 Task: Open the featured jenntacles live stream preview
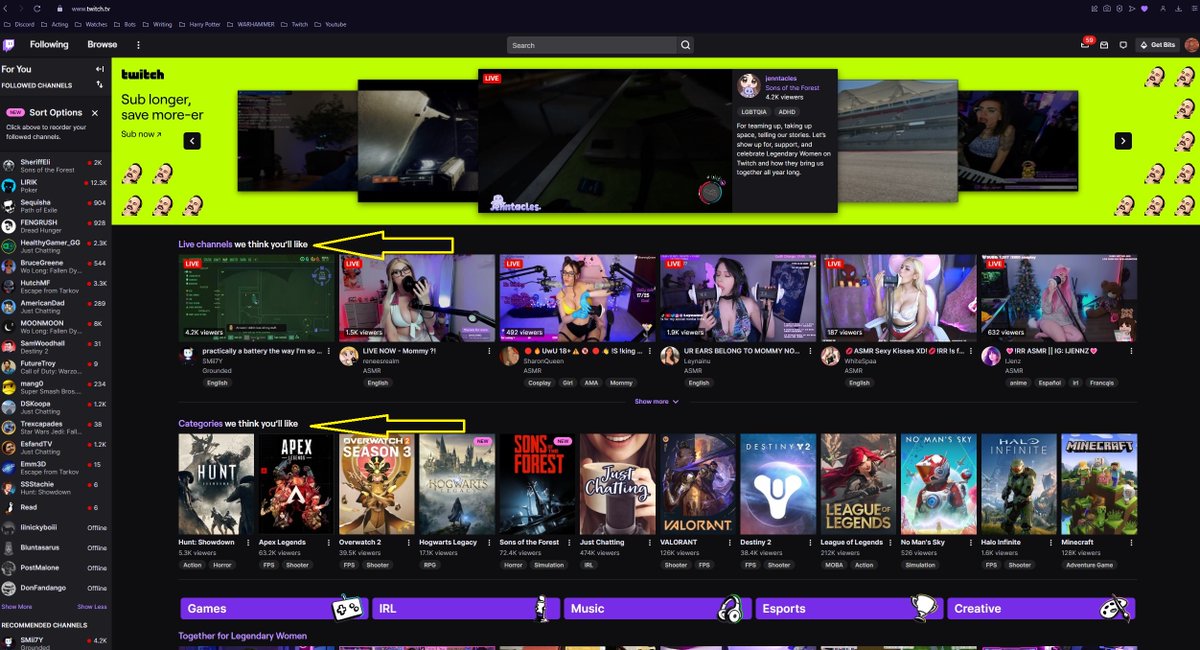coord(605,141)
